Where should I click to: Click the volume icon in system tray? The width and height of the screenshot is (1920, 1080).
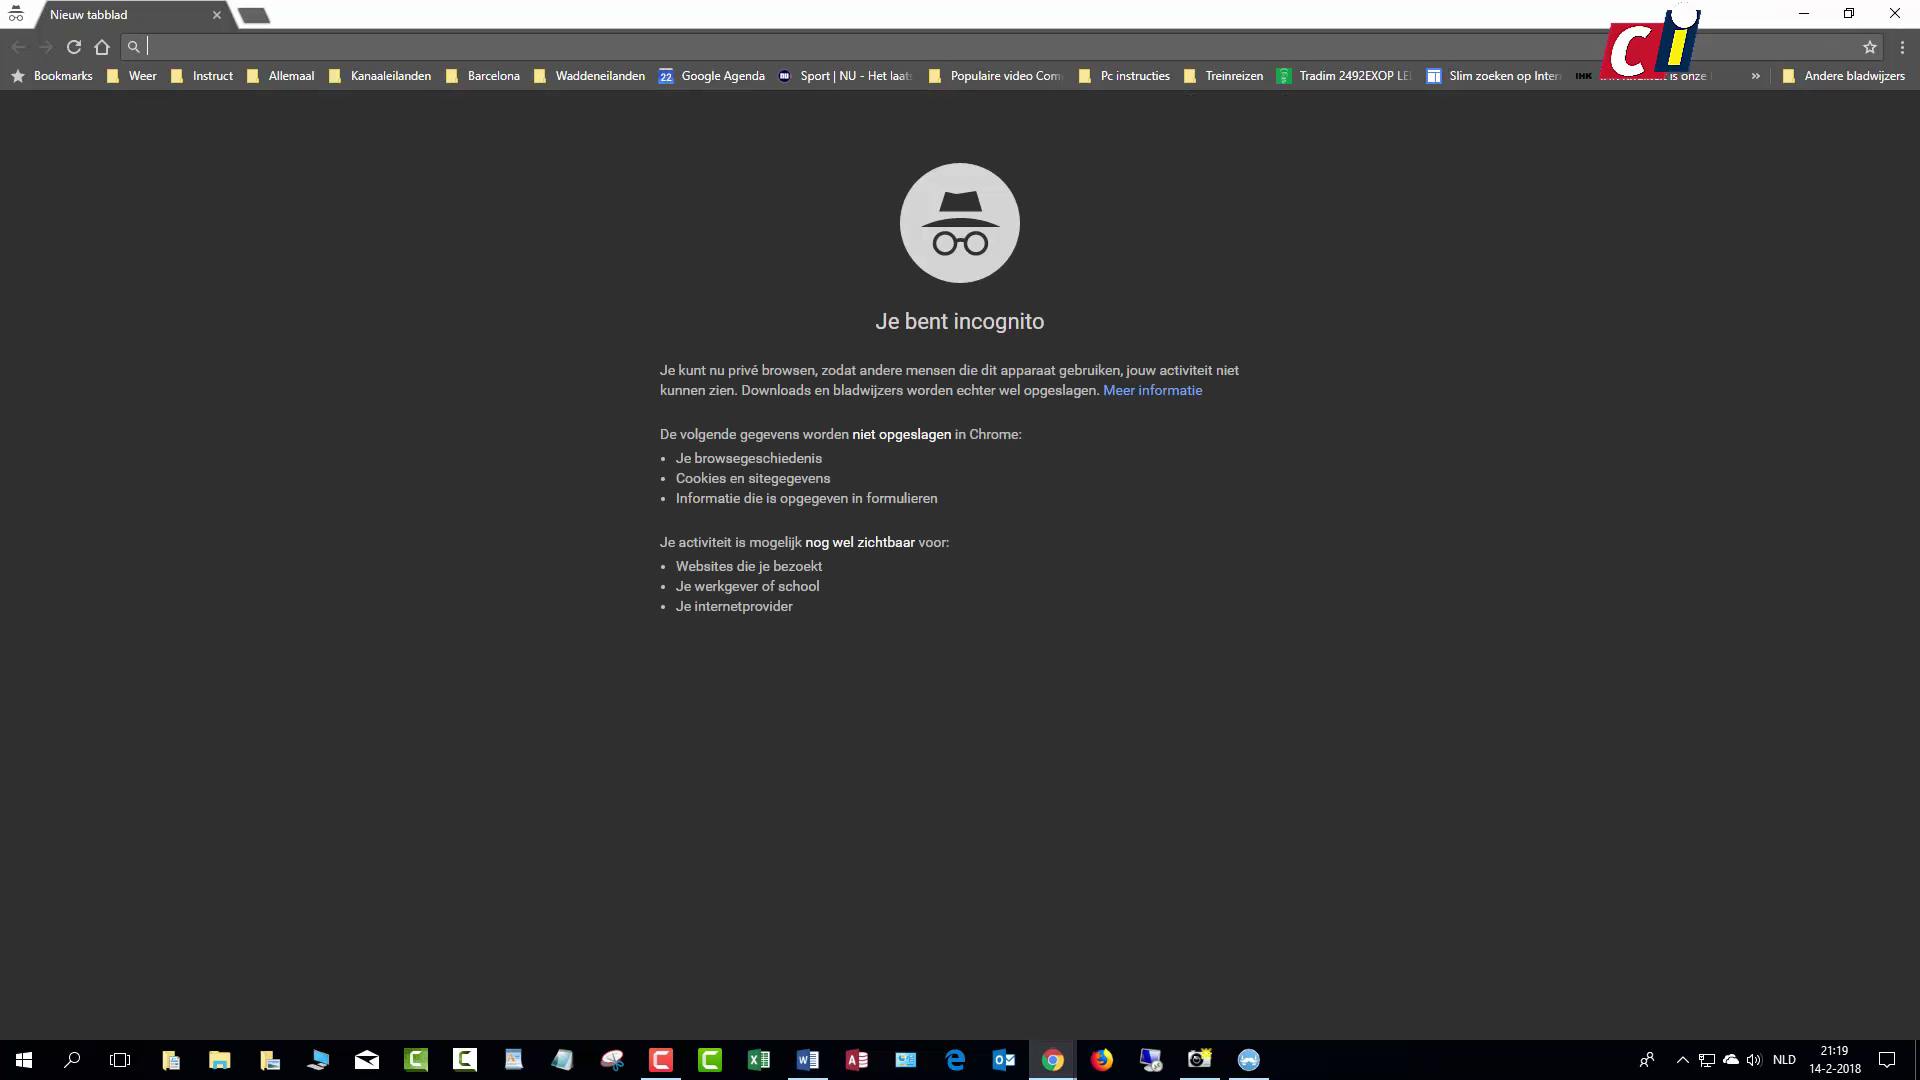pyautogui.click(x=1754, y=1060)
